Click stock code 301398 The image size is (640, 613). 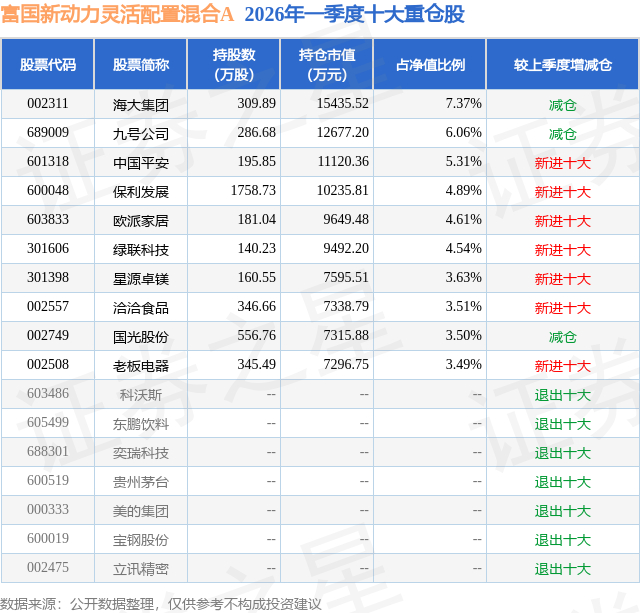point(48,277)
